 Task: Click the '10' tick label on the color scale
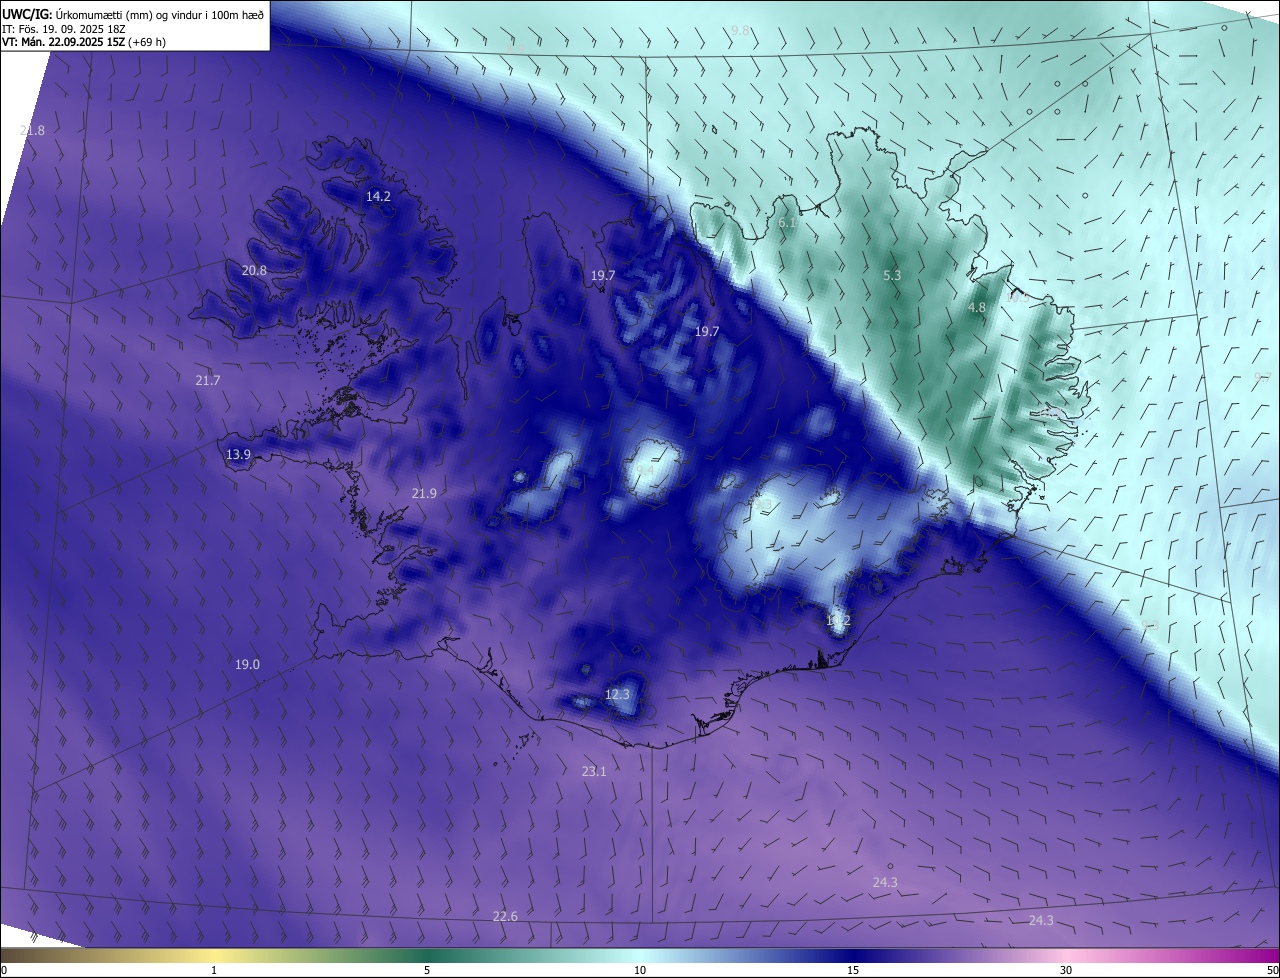640,970
